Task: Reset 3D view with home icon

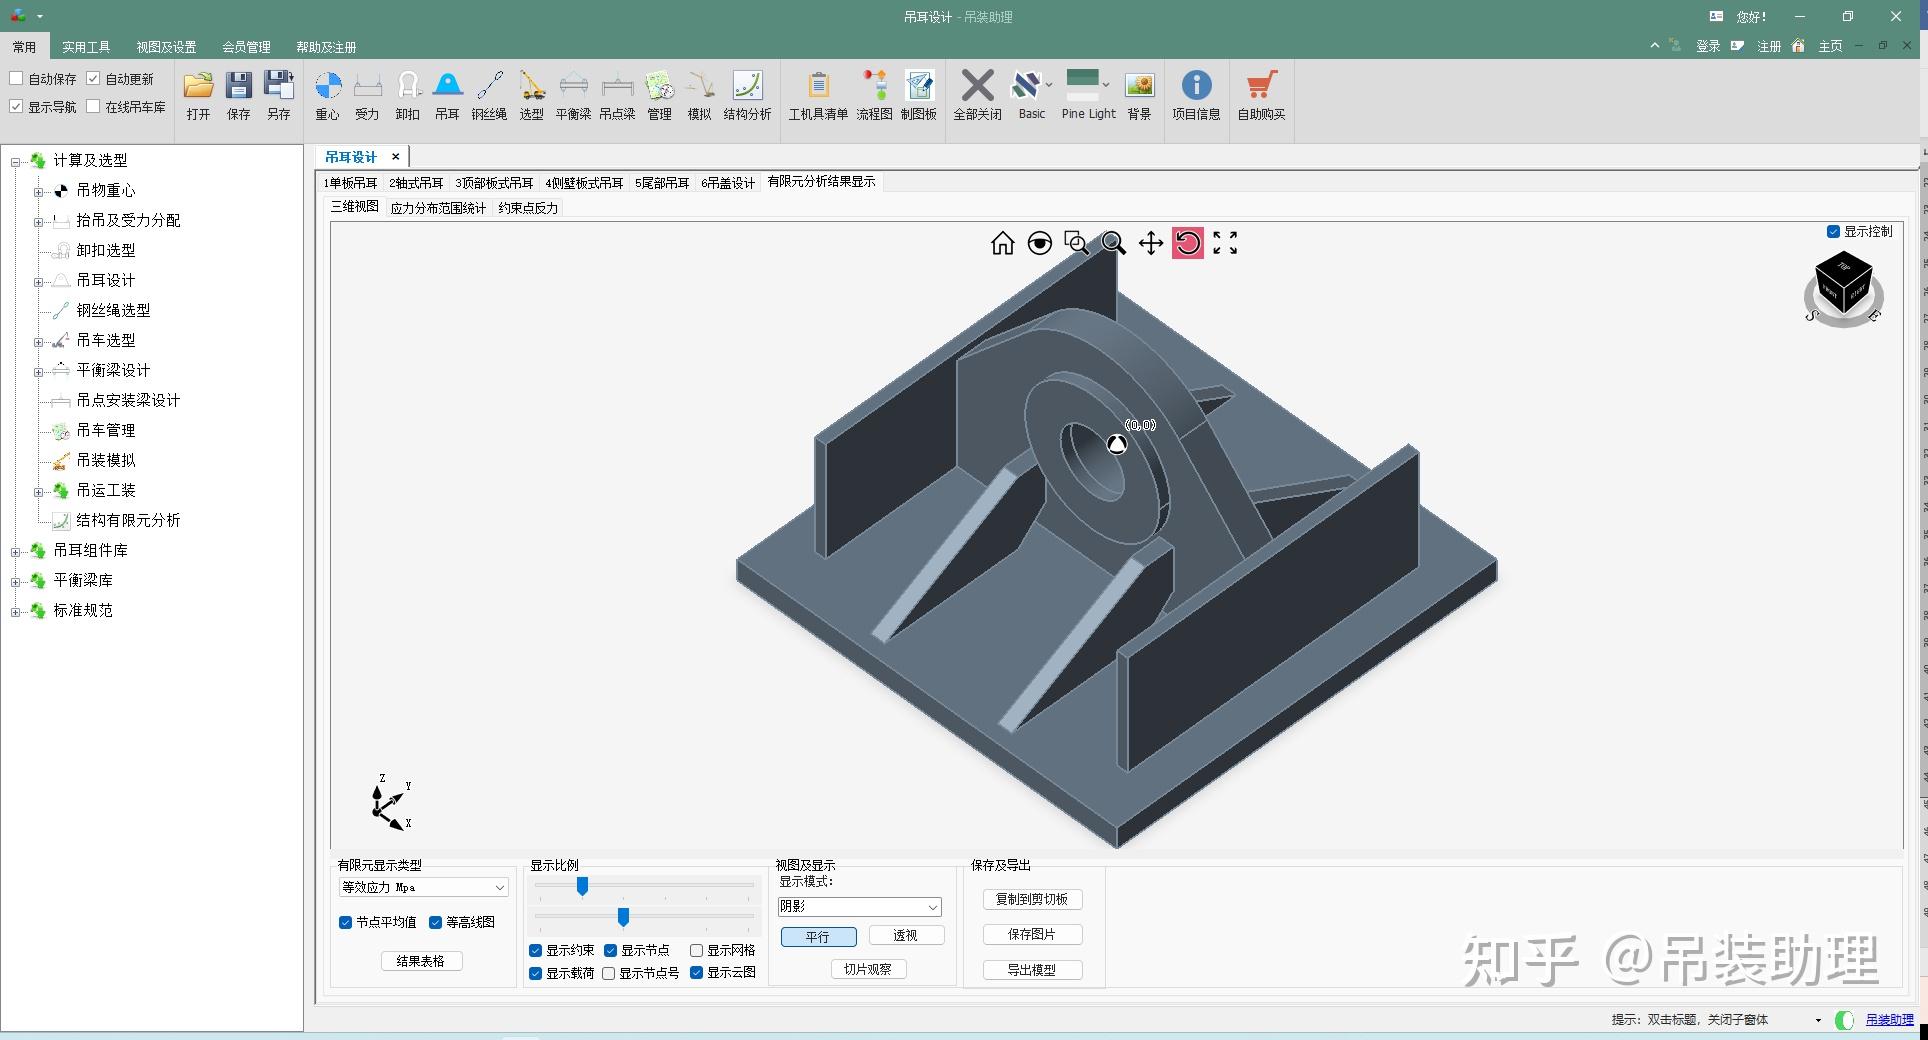Action: coord(1002,243)
